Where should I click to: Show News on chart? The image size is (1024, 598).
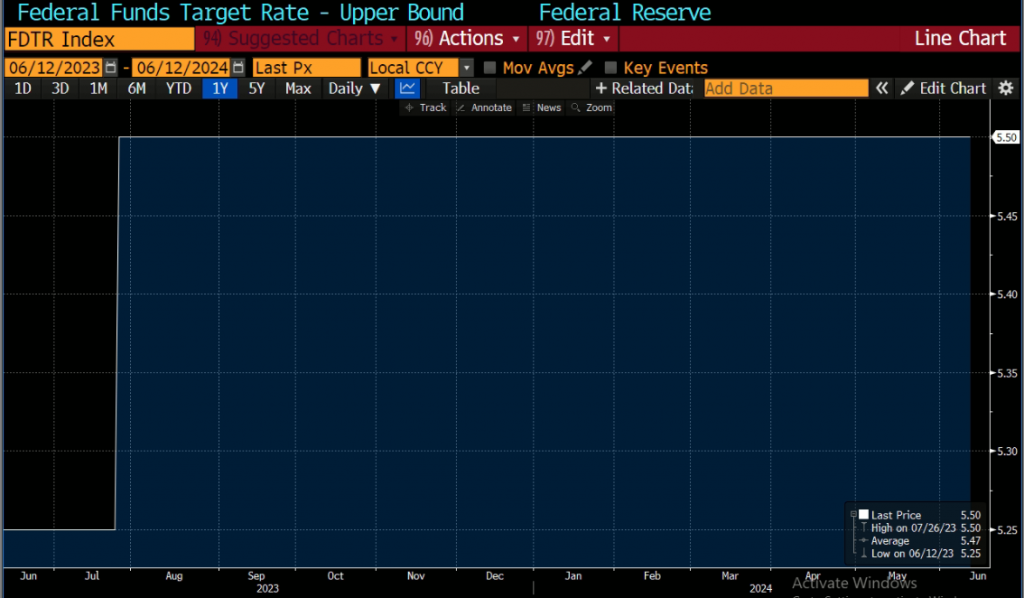[x=542, y=108]
